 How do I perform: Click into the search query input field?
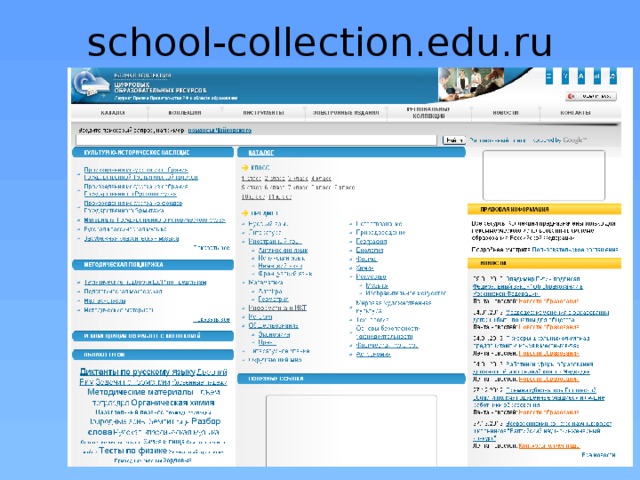click(x=256, y=140)
